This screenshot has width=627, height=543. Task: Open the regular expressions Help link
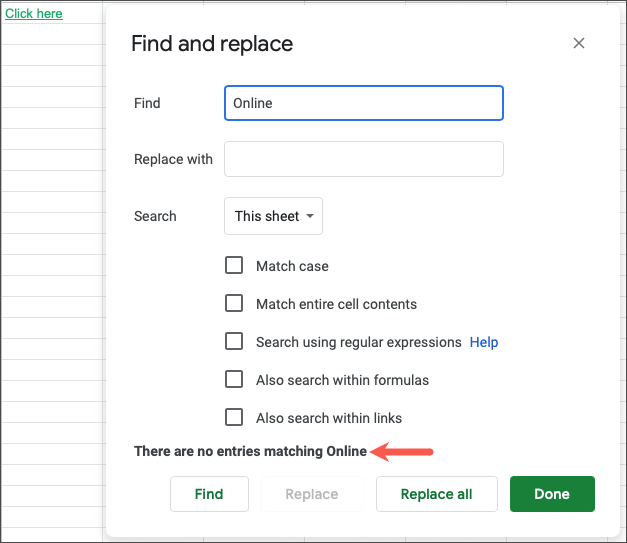click(x=484, y=342)
